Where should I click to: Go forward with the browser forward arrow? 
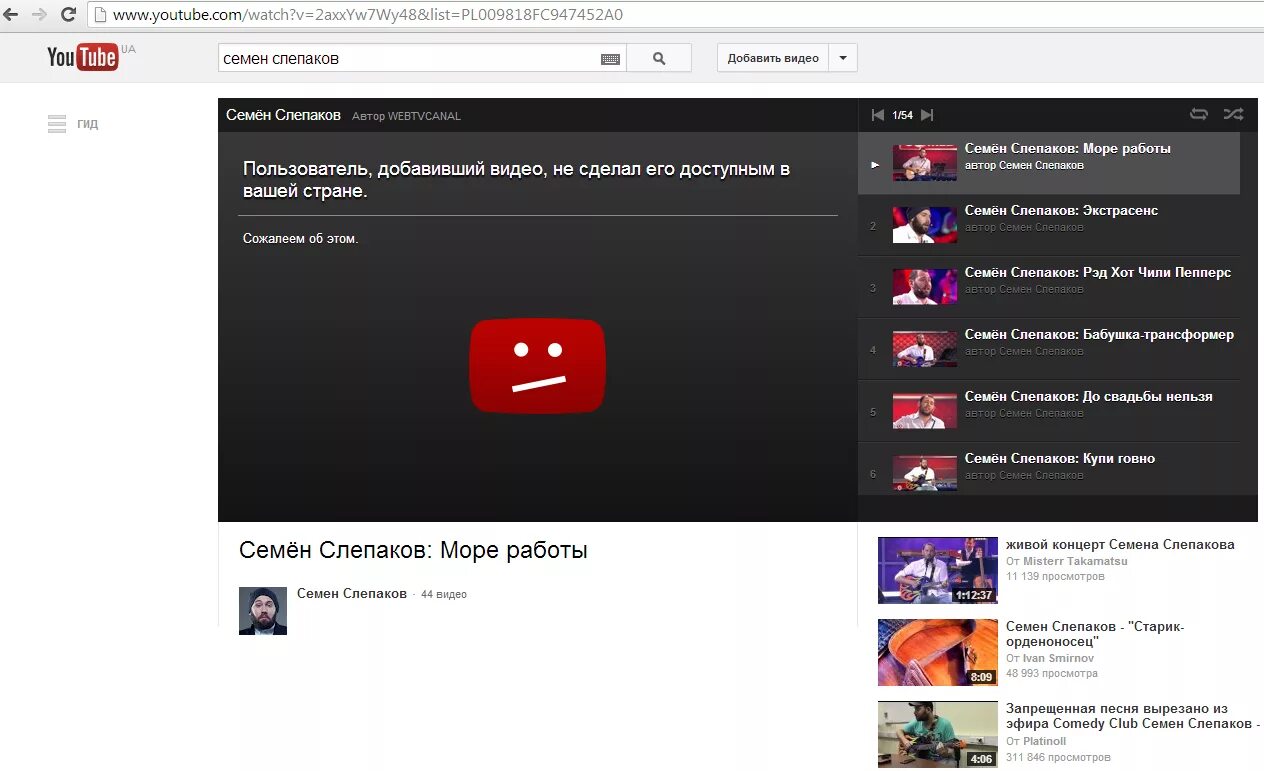click(39, 15)
